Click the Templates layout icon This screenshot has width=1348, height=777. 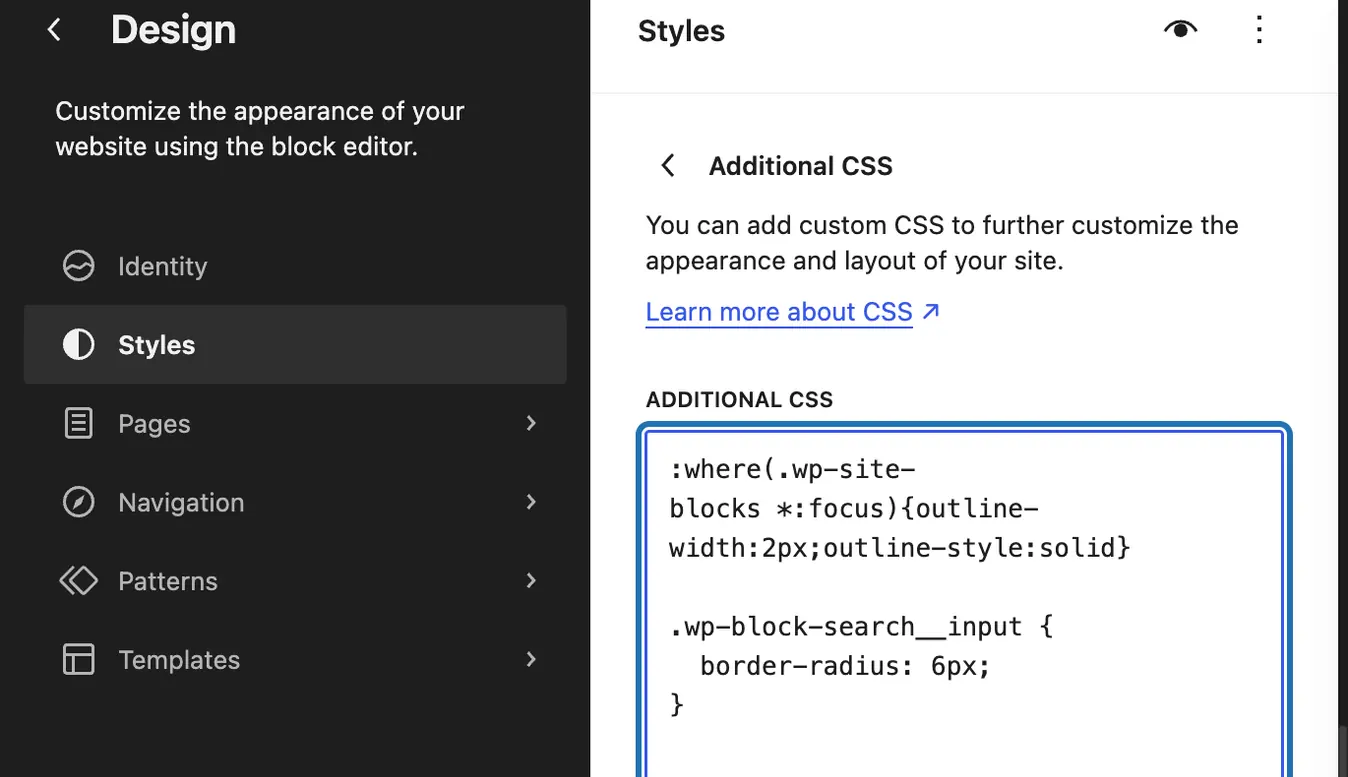tap(78, 660)
